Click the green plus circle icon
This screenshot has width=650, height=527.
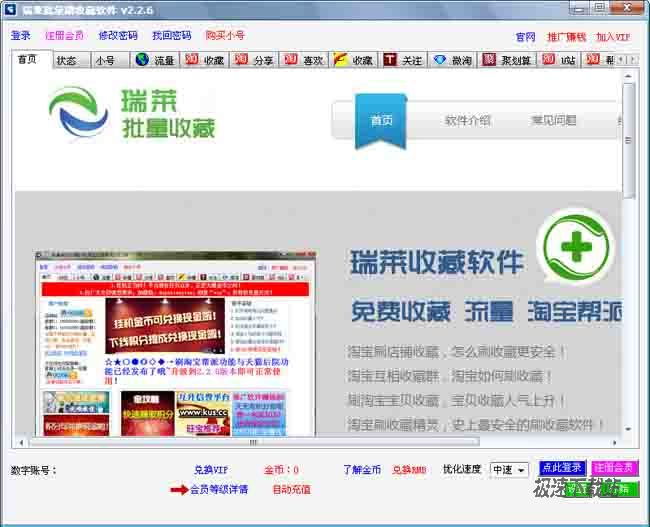point(576,247)
